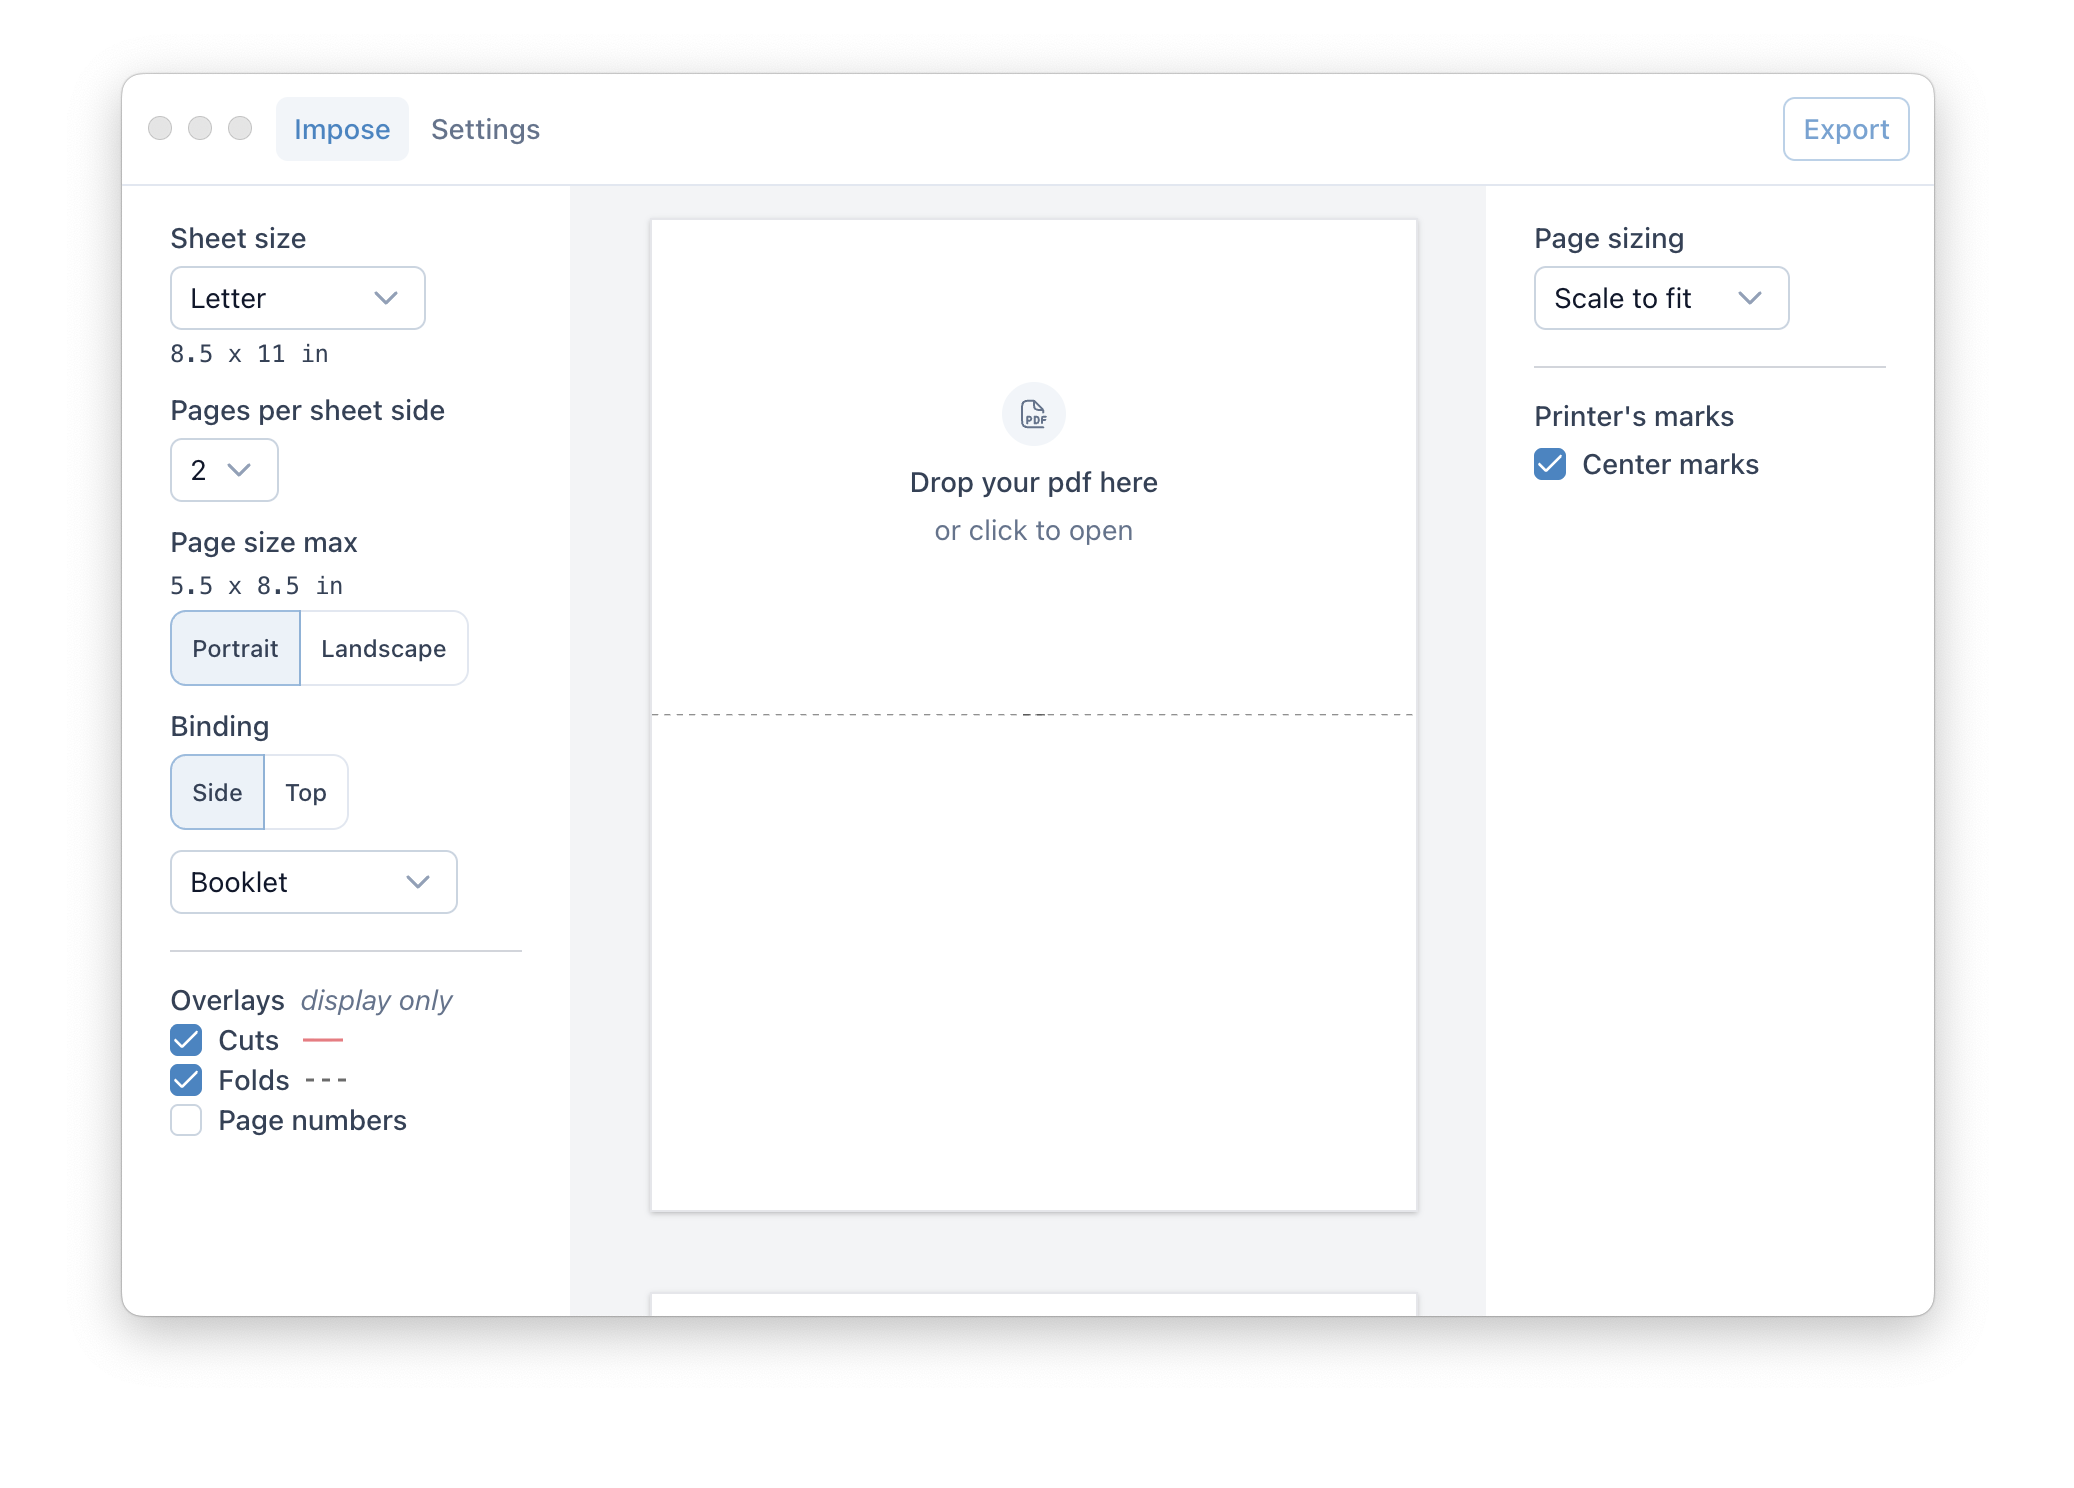This screenshot has height=1488, width=2074.
Task: Click the Booklet dropdown chevron arrow
Action: [418, 882]
